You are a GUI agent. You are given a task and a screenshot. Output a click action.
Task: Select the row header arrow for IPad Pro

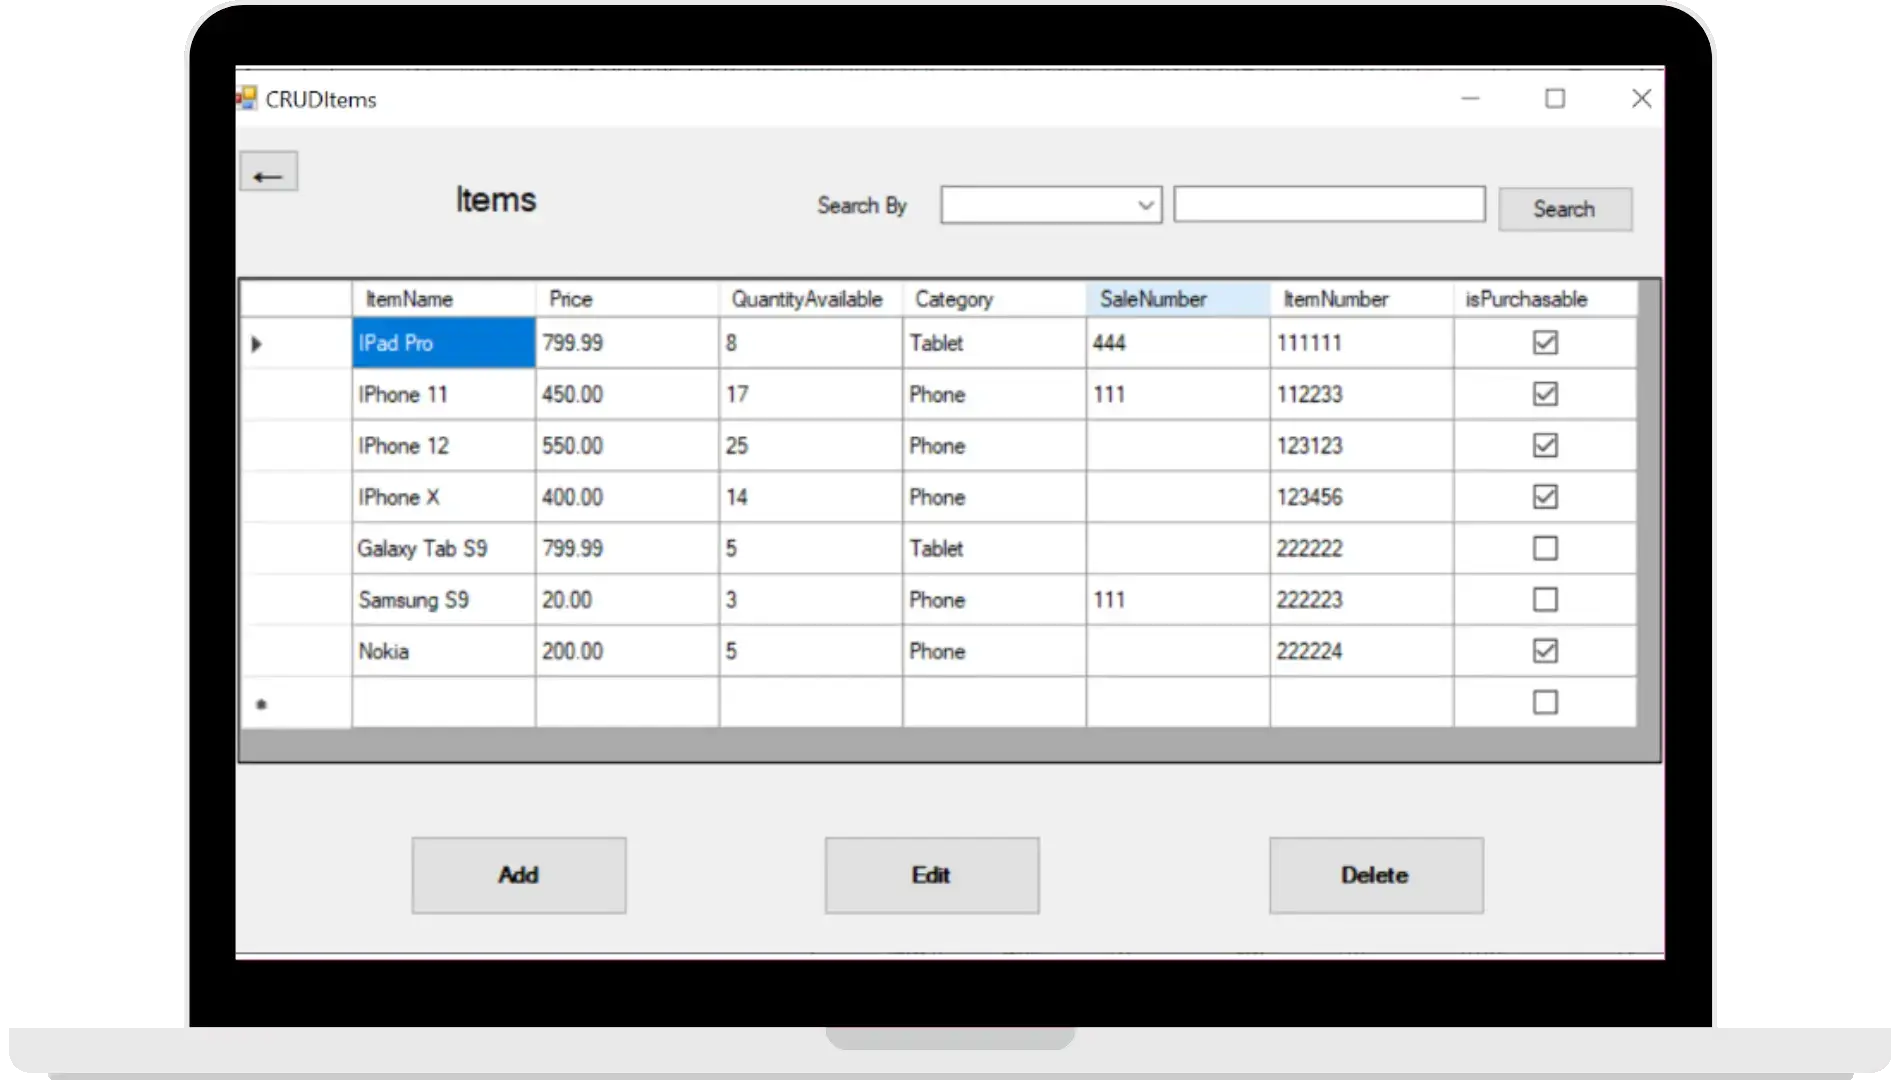[295, 343]
